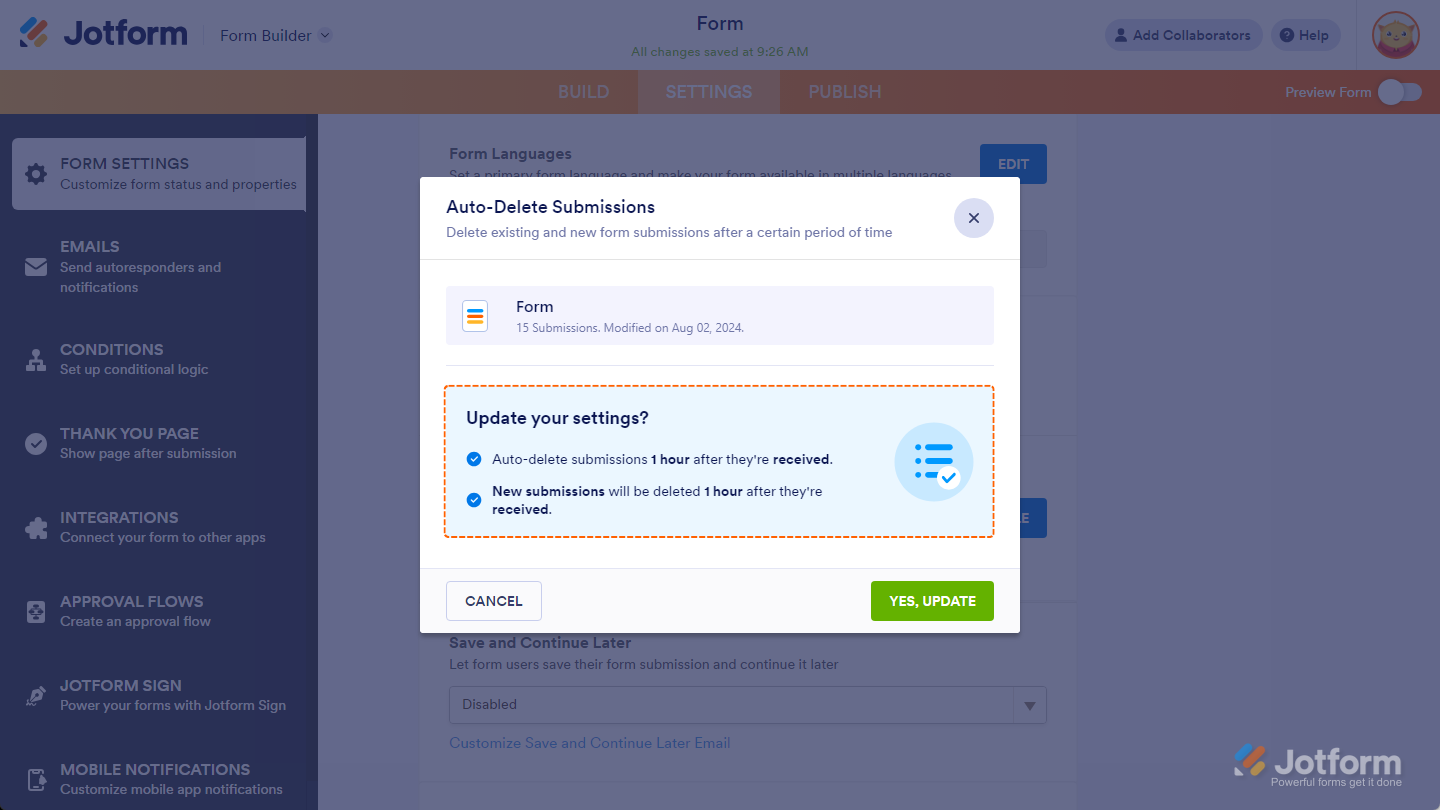This screenshot has height=810, width=1440.
Task: Confirm with the Yes, Update button
Action: [932, 601]
